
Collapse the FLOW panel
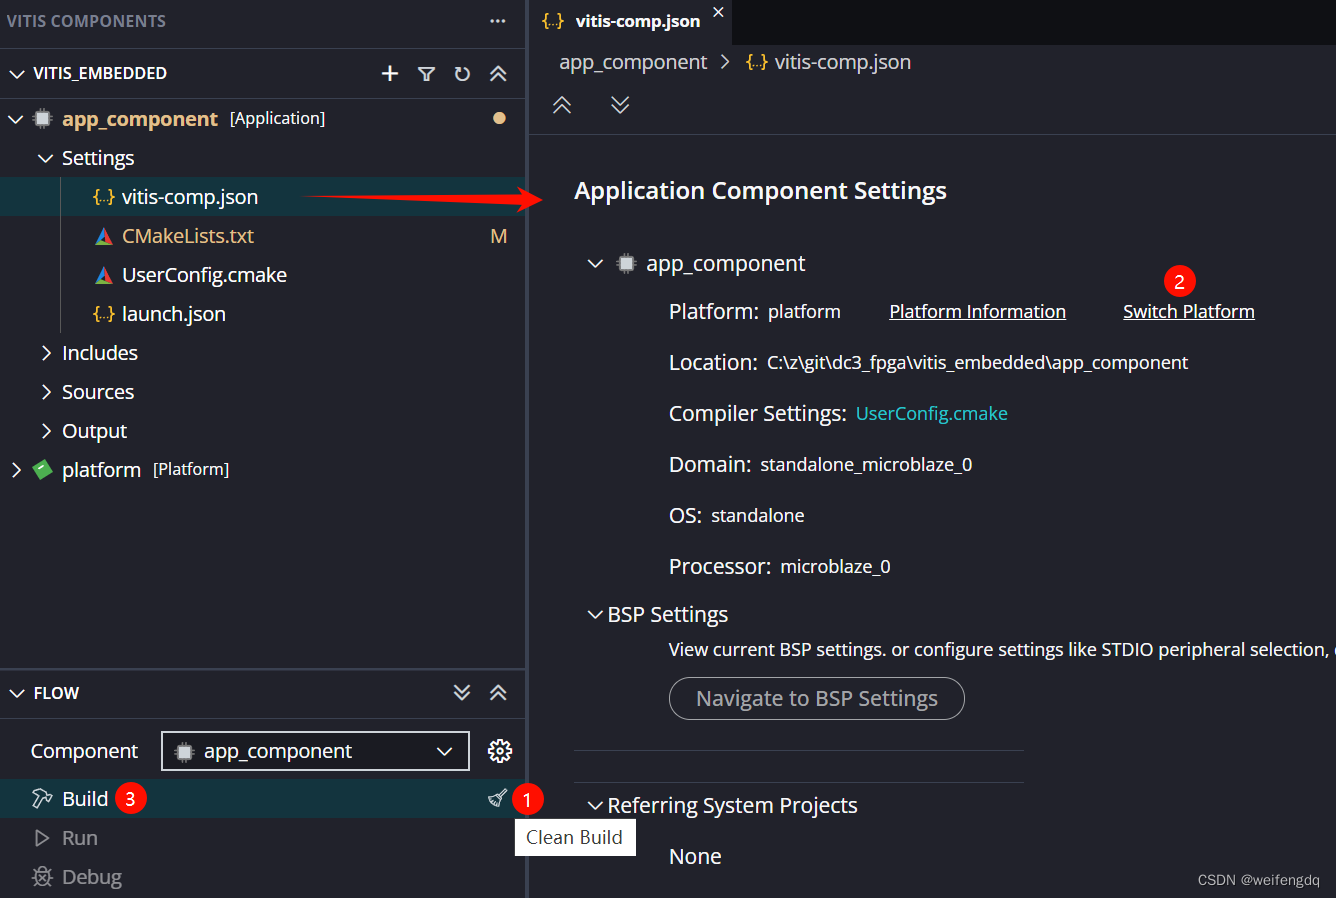click(x=17, y=693)
